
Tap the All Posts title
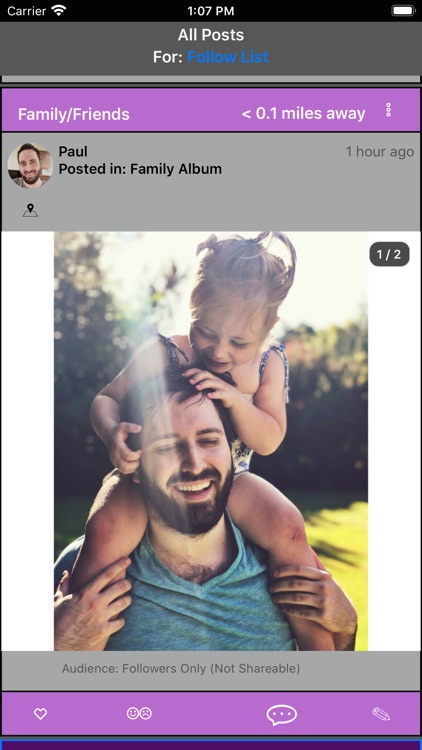click(x=211, y=35)
